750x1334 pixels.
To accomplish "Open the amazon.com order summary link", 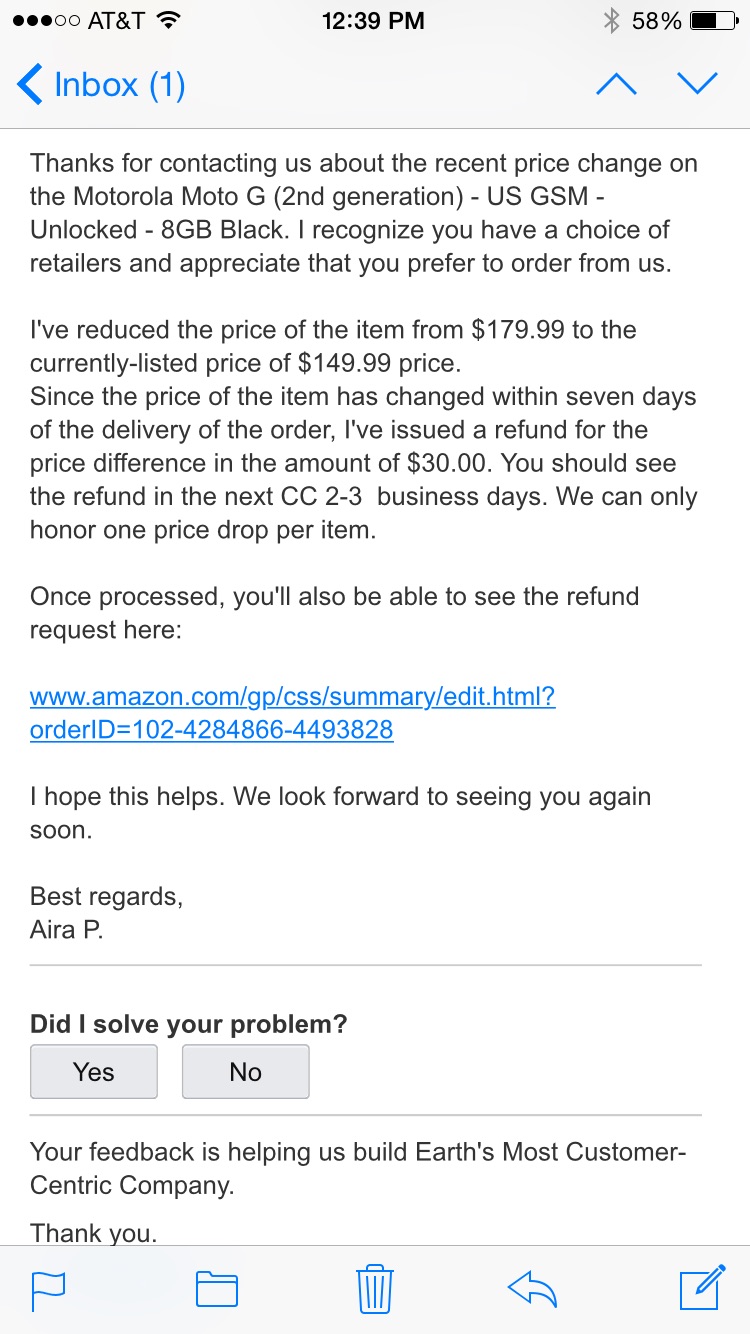I will pos(292,713).
